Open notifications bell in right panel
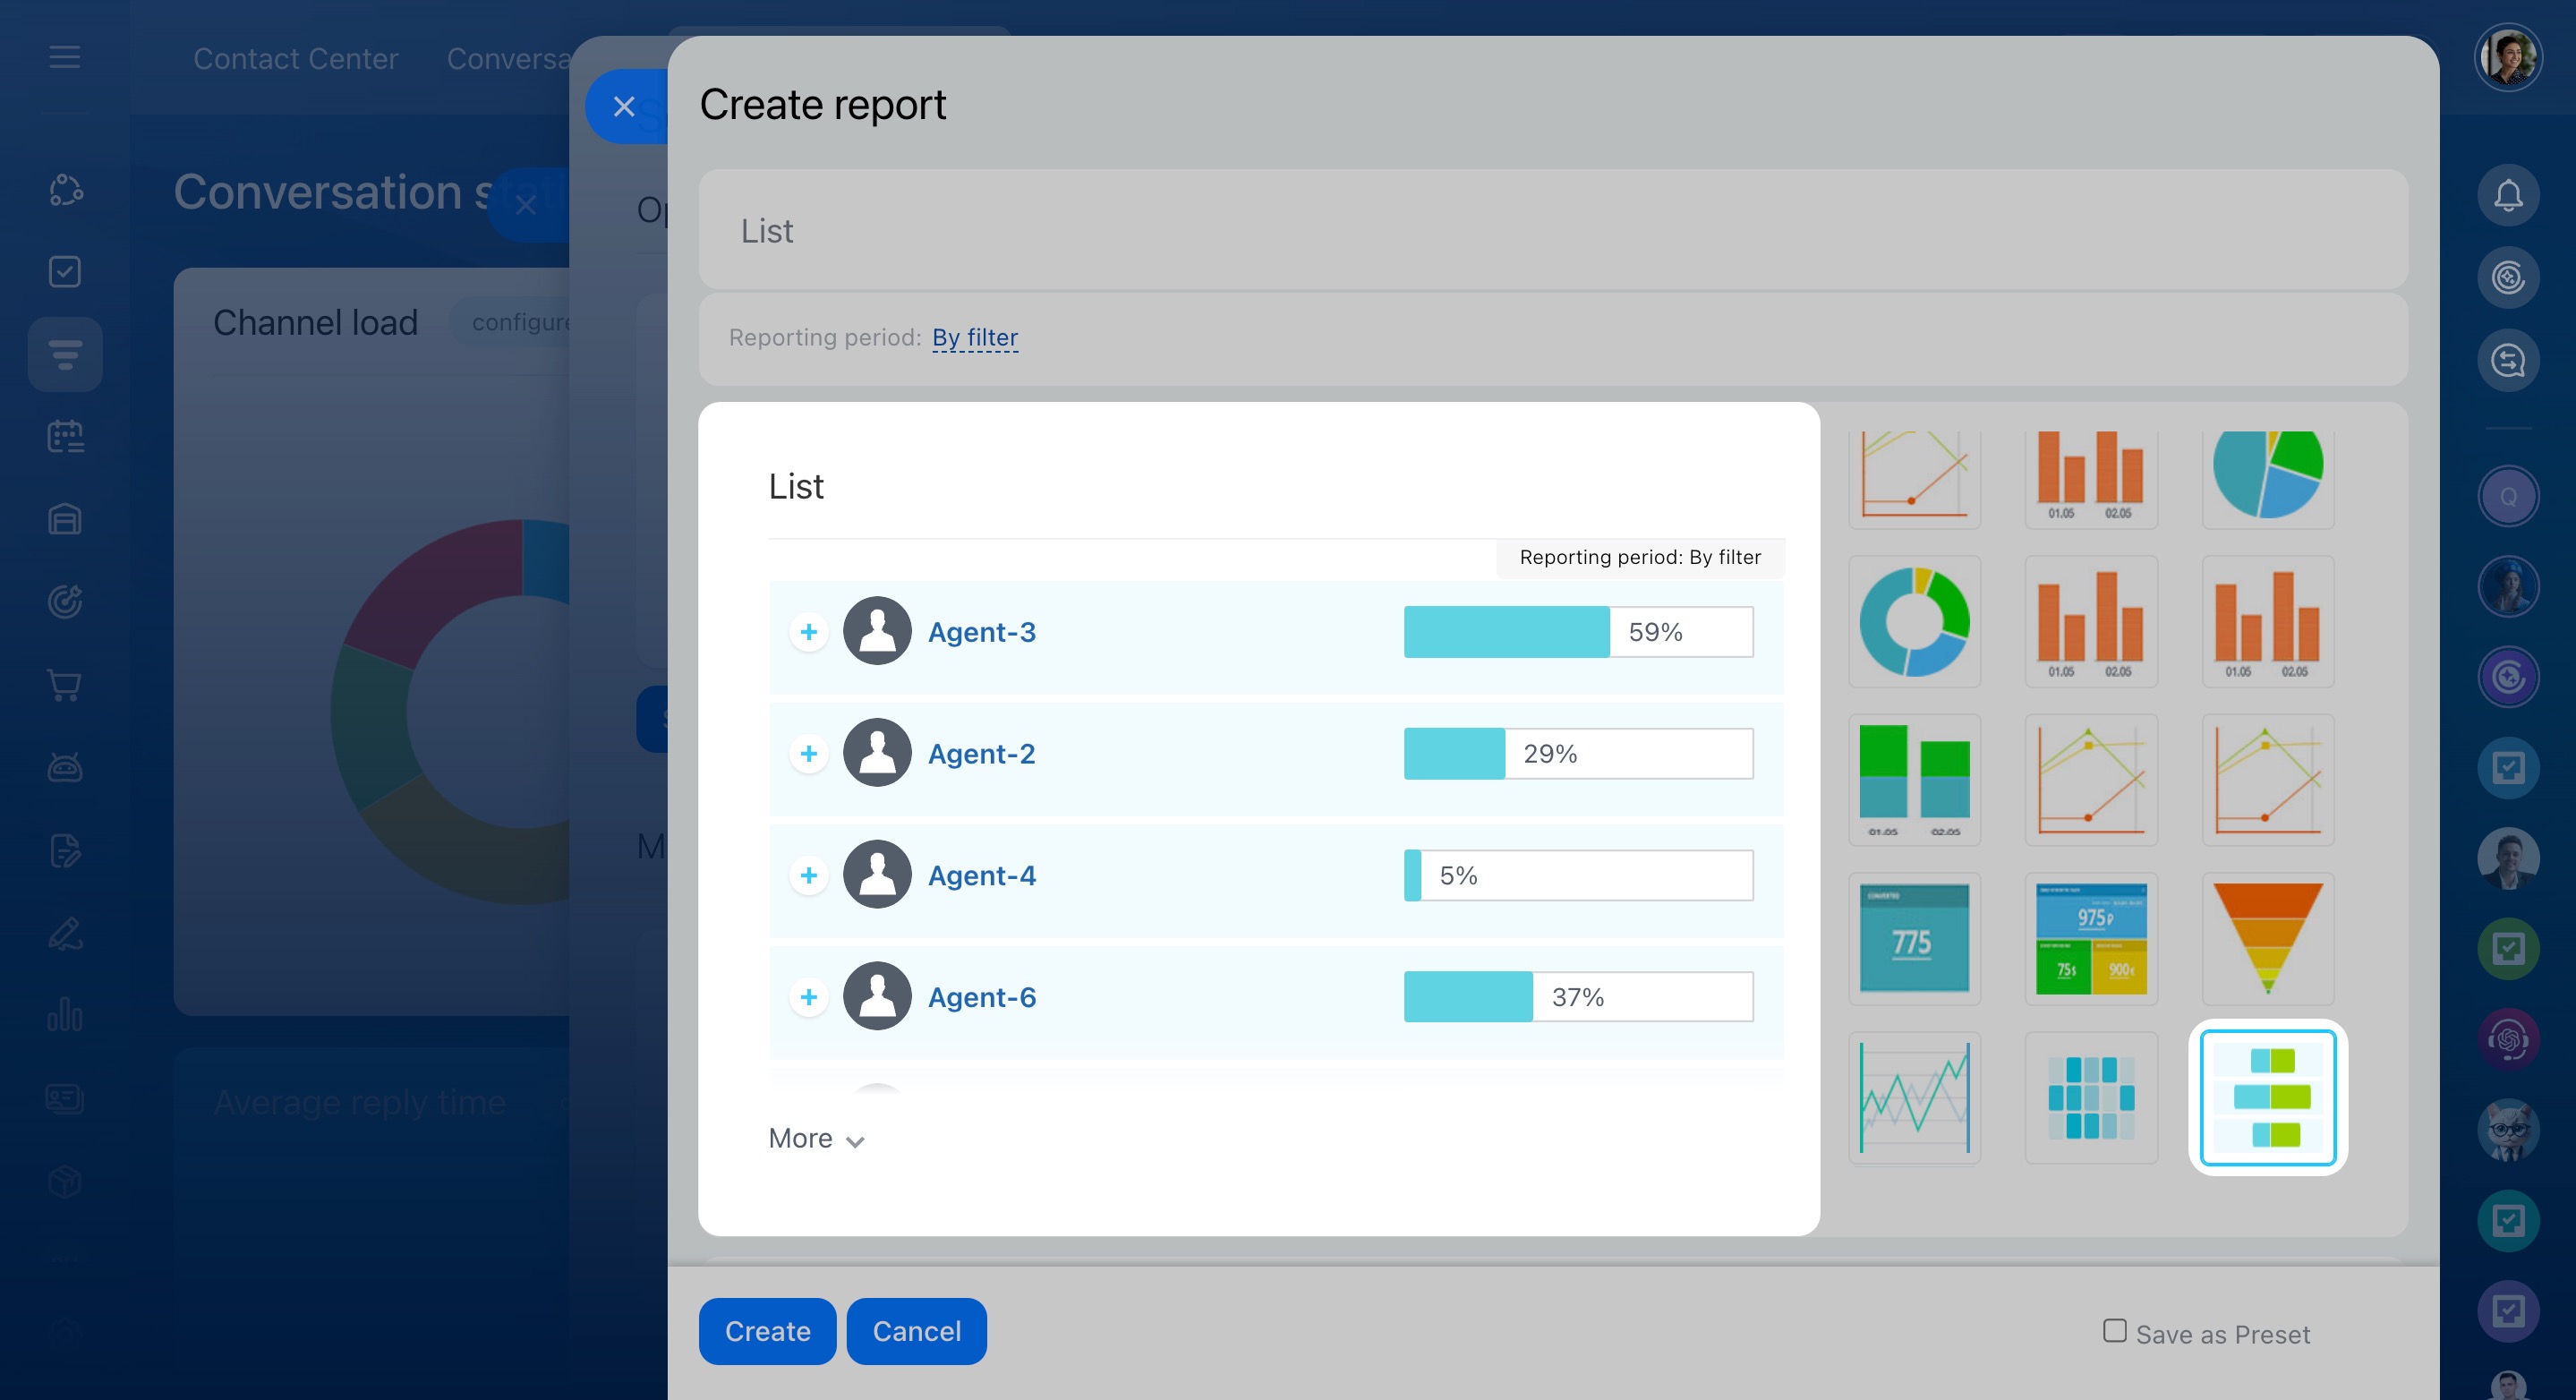Viewport: 2576px width, 1400px height. click(x=2507, y=195)
